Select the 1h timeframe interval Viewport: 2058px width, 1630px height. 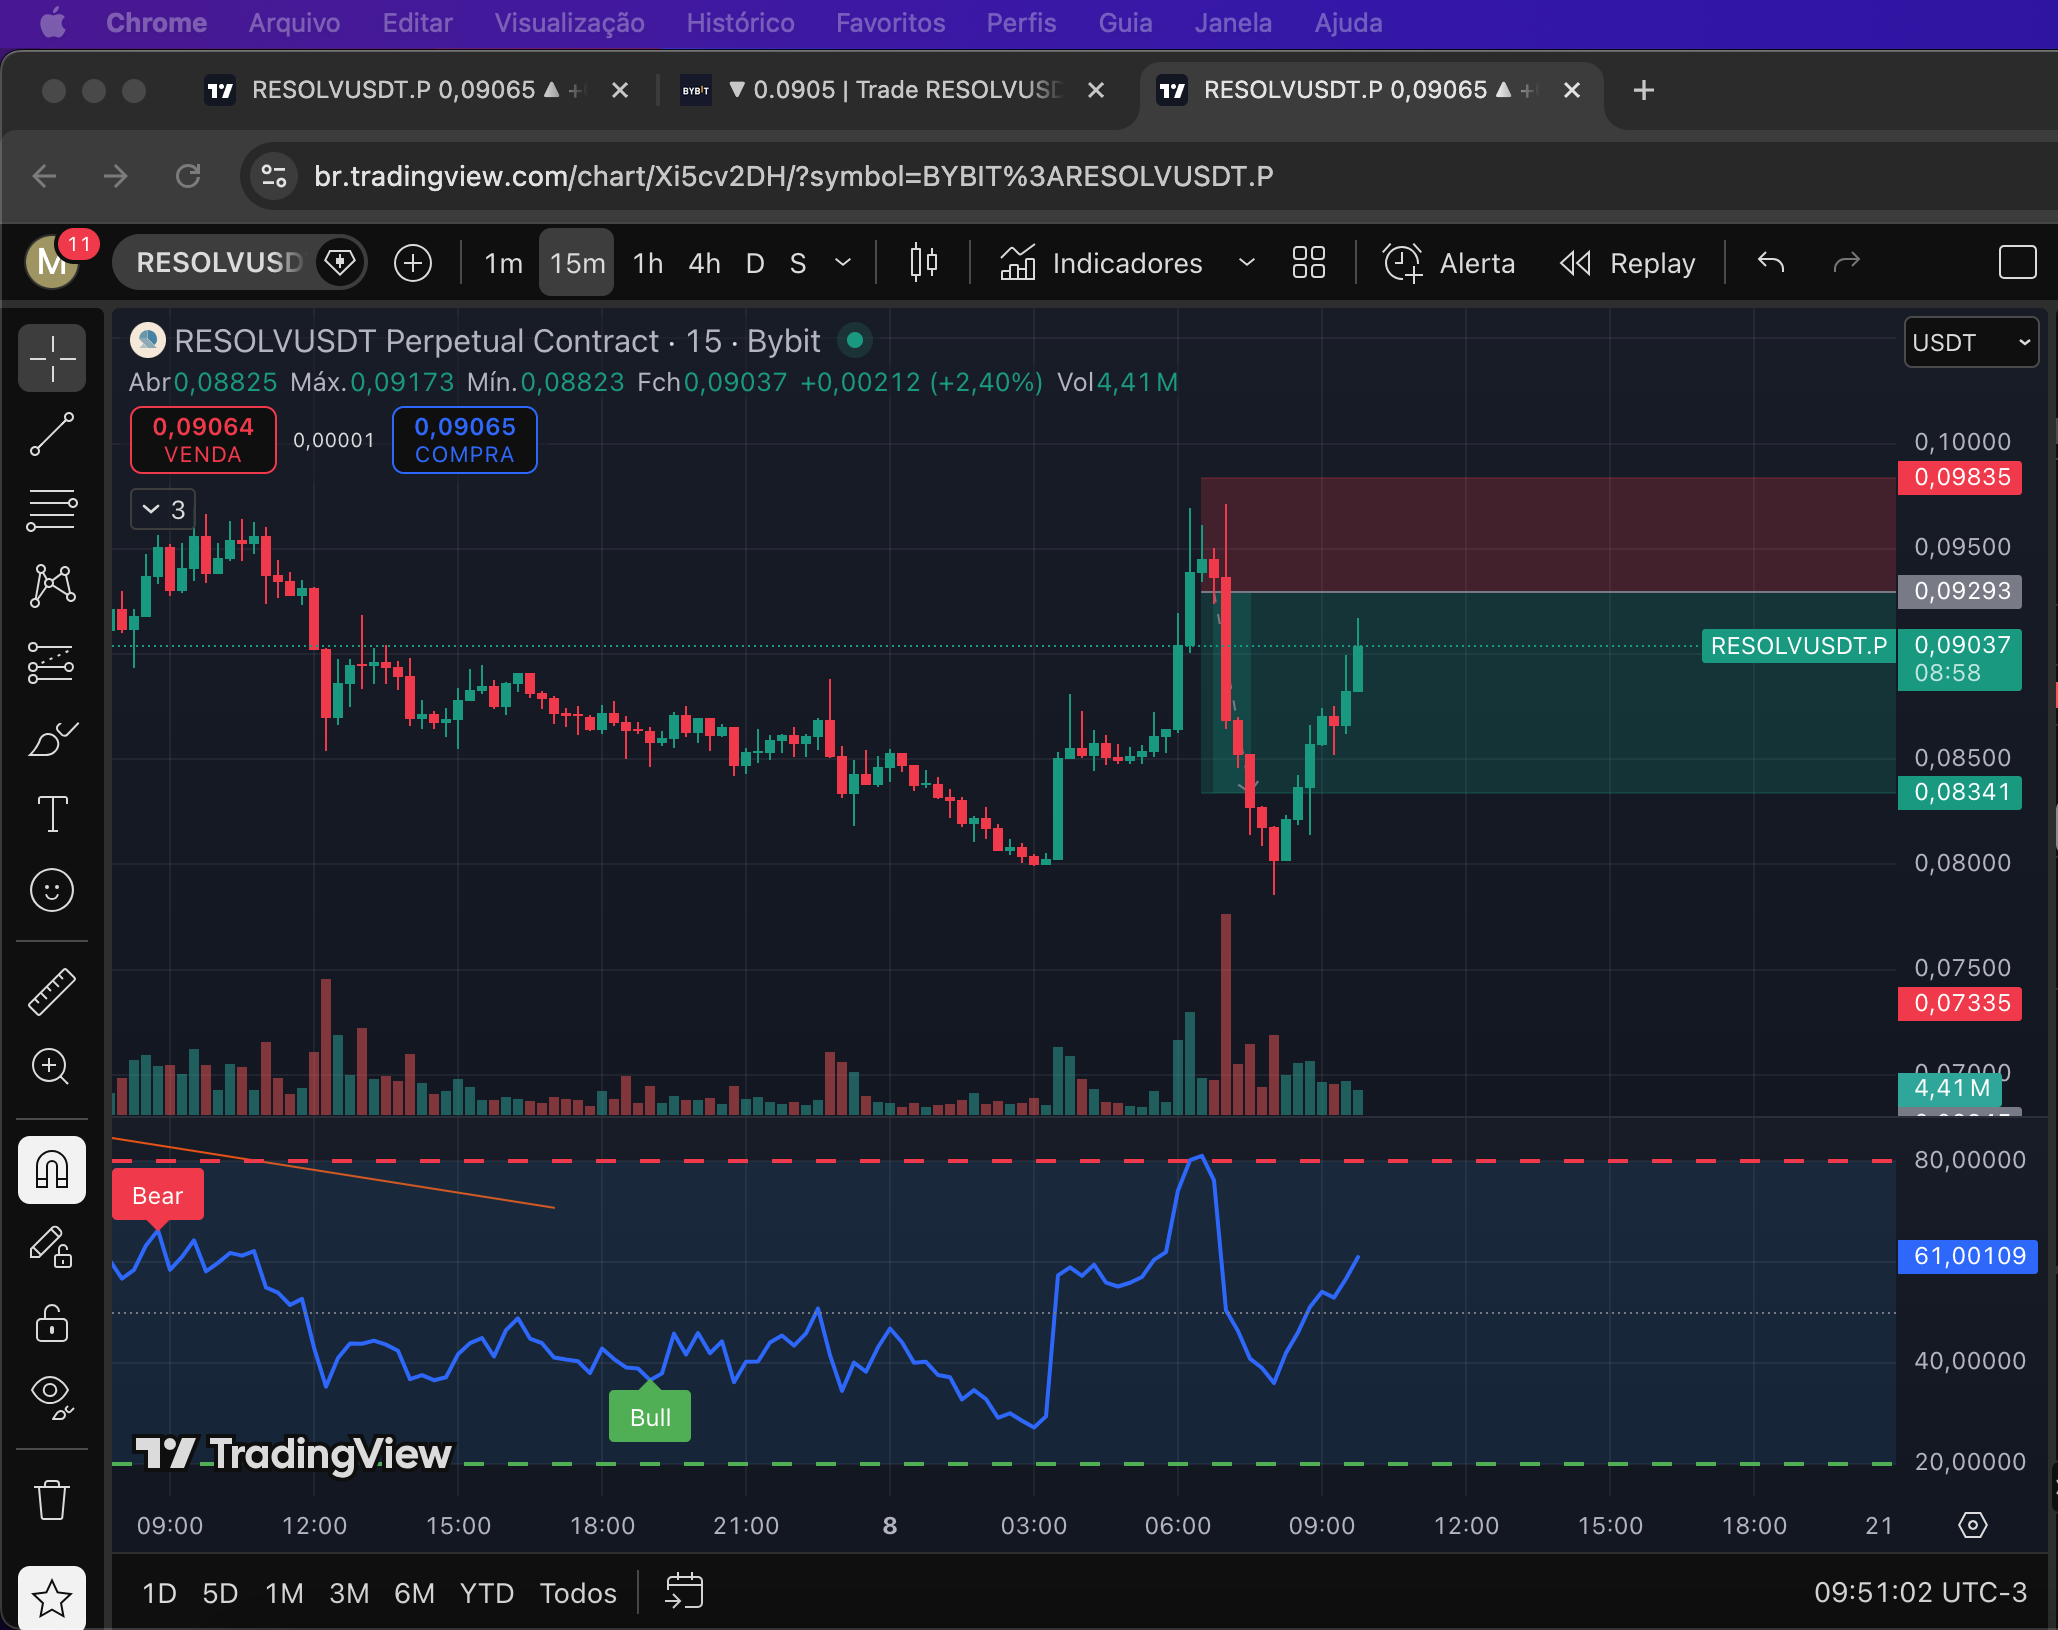[x=647, y=263]
